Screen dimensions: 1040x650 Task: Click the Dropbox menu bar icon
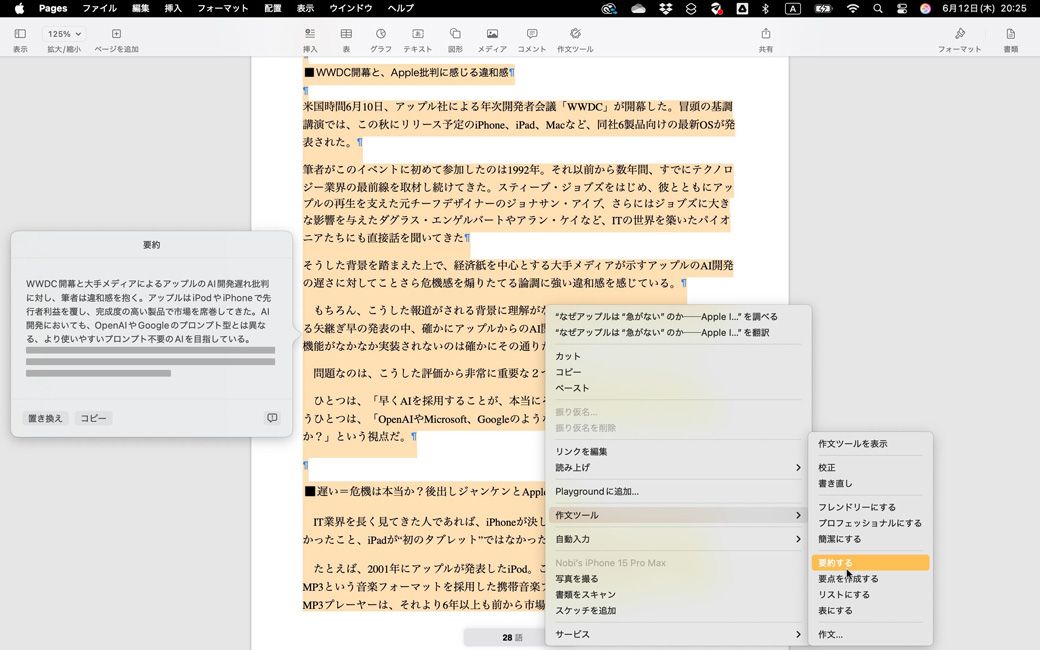(665, 9)
